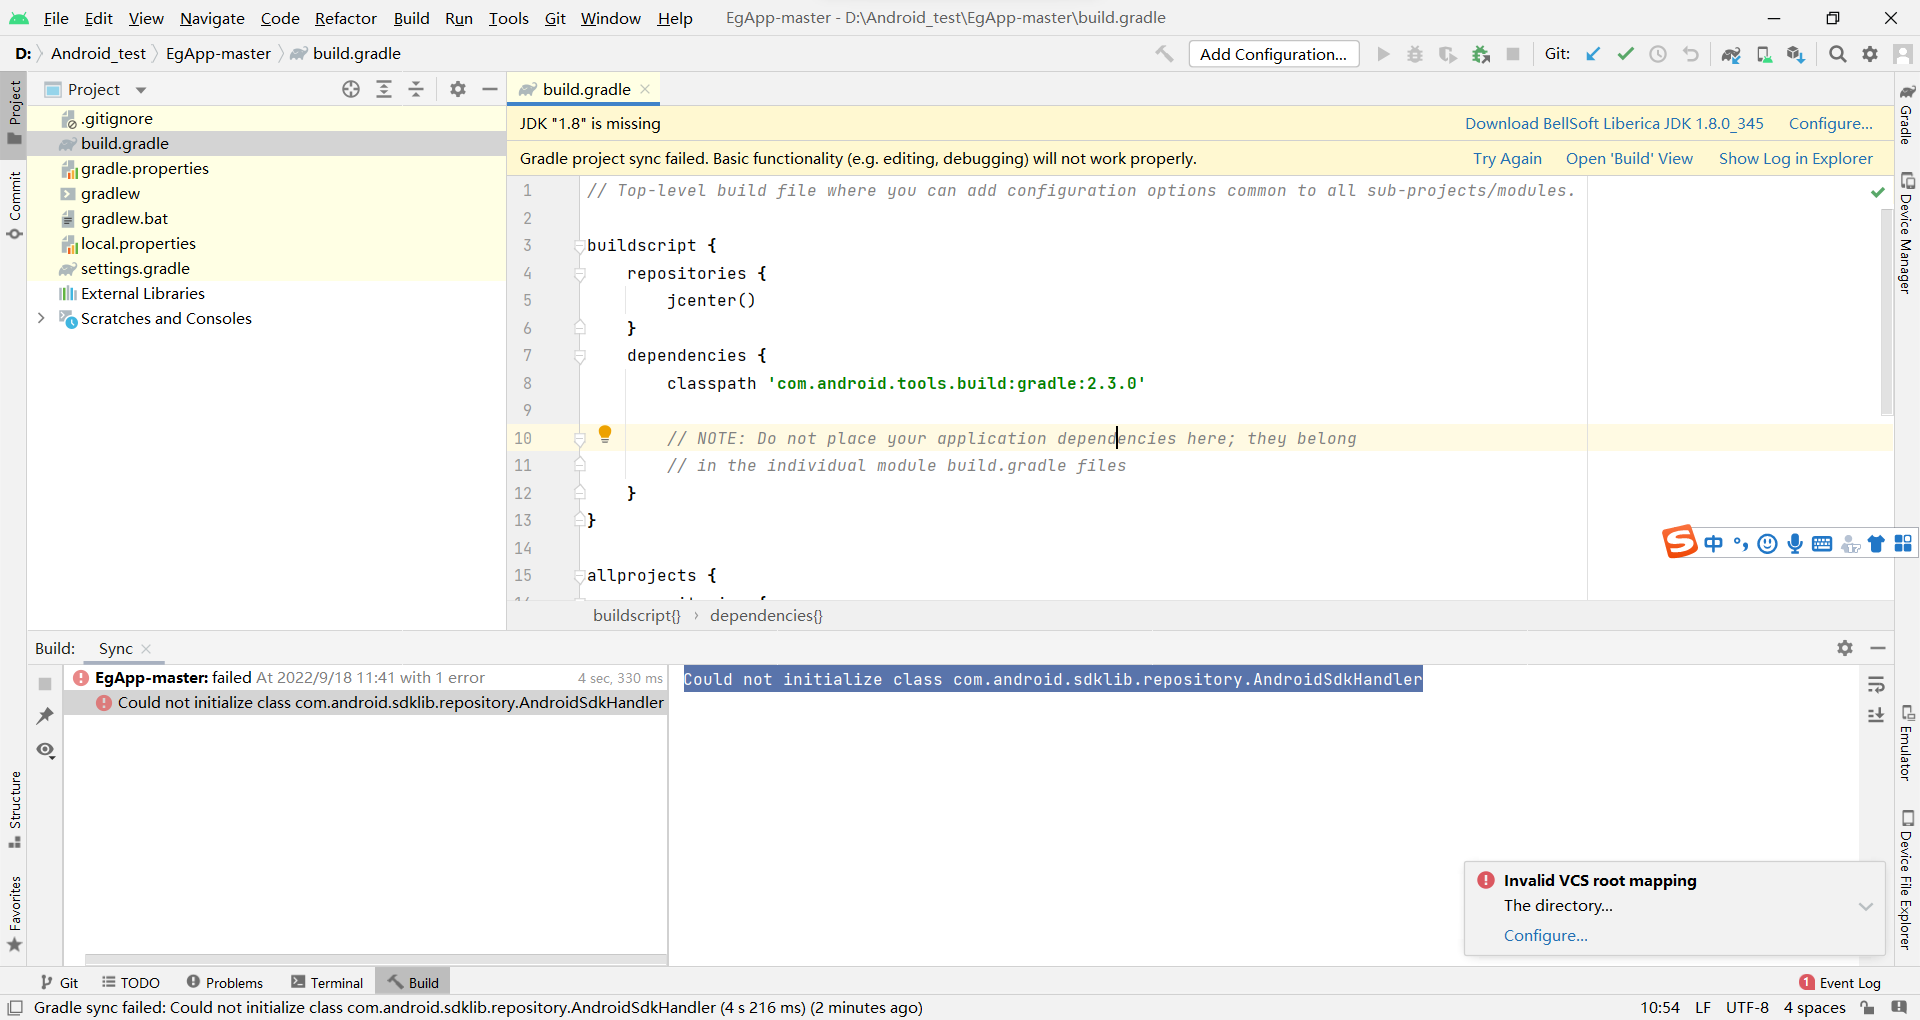Click Collapse All in Project panel
The width and height of the screenshot is (1920, 1020).
416,89
